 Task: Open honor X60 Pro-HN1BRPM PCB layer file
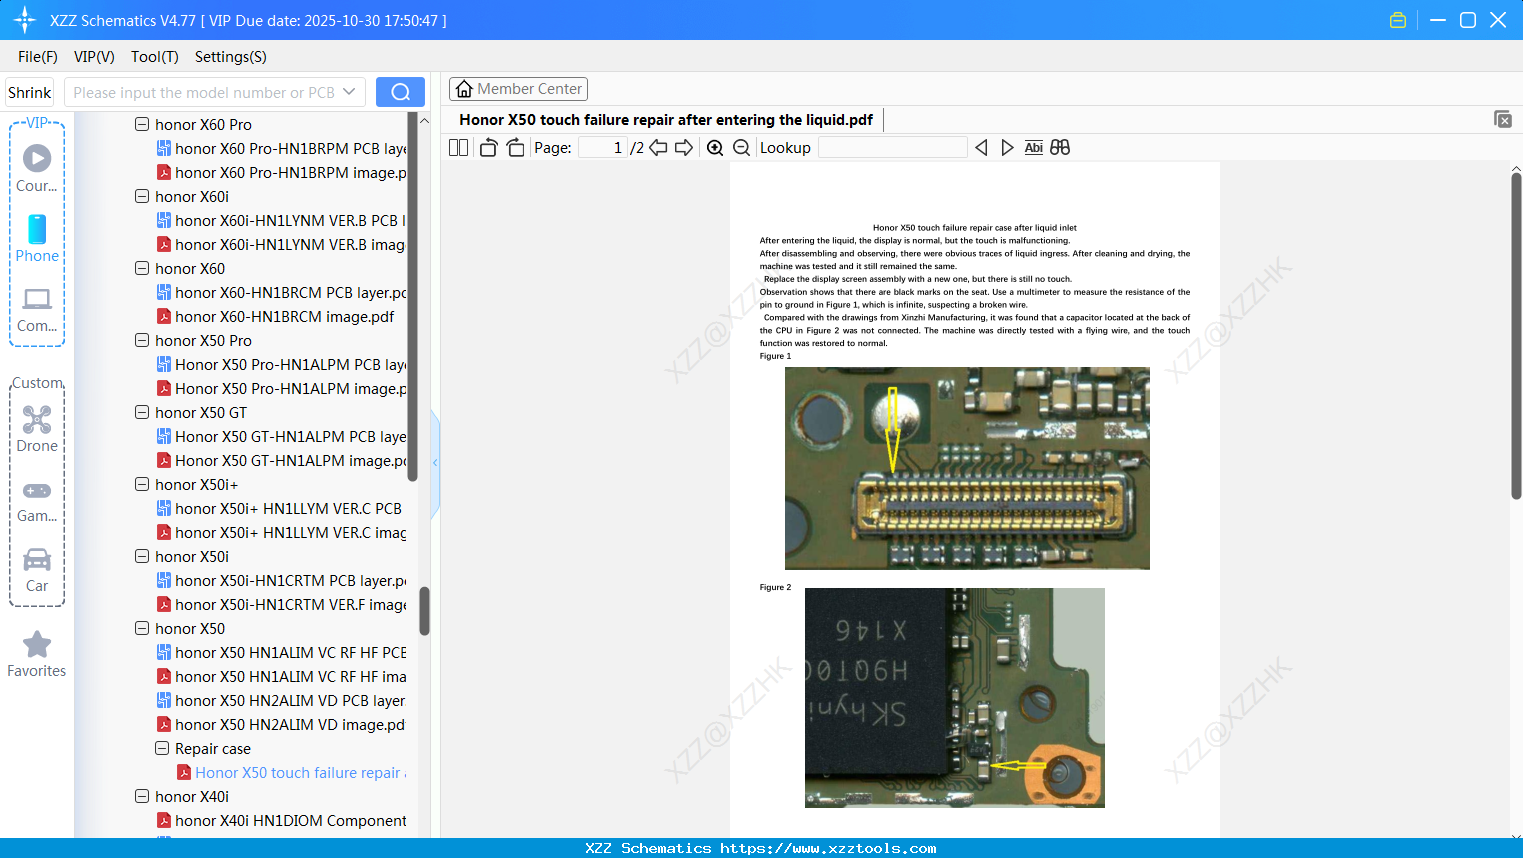[281, 148]
